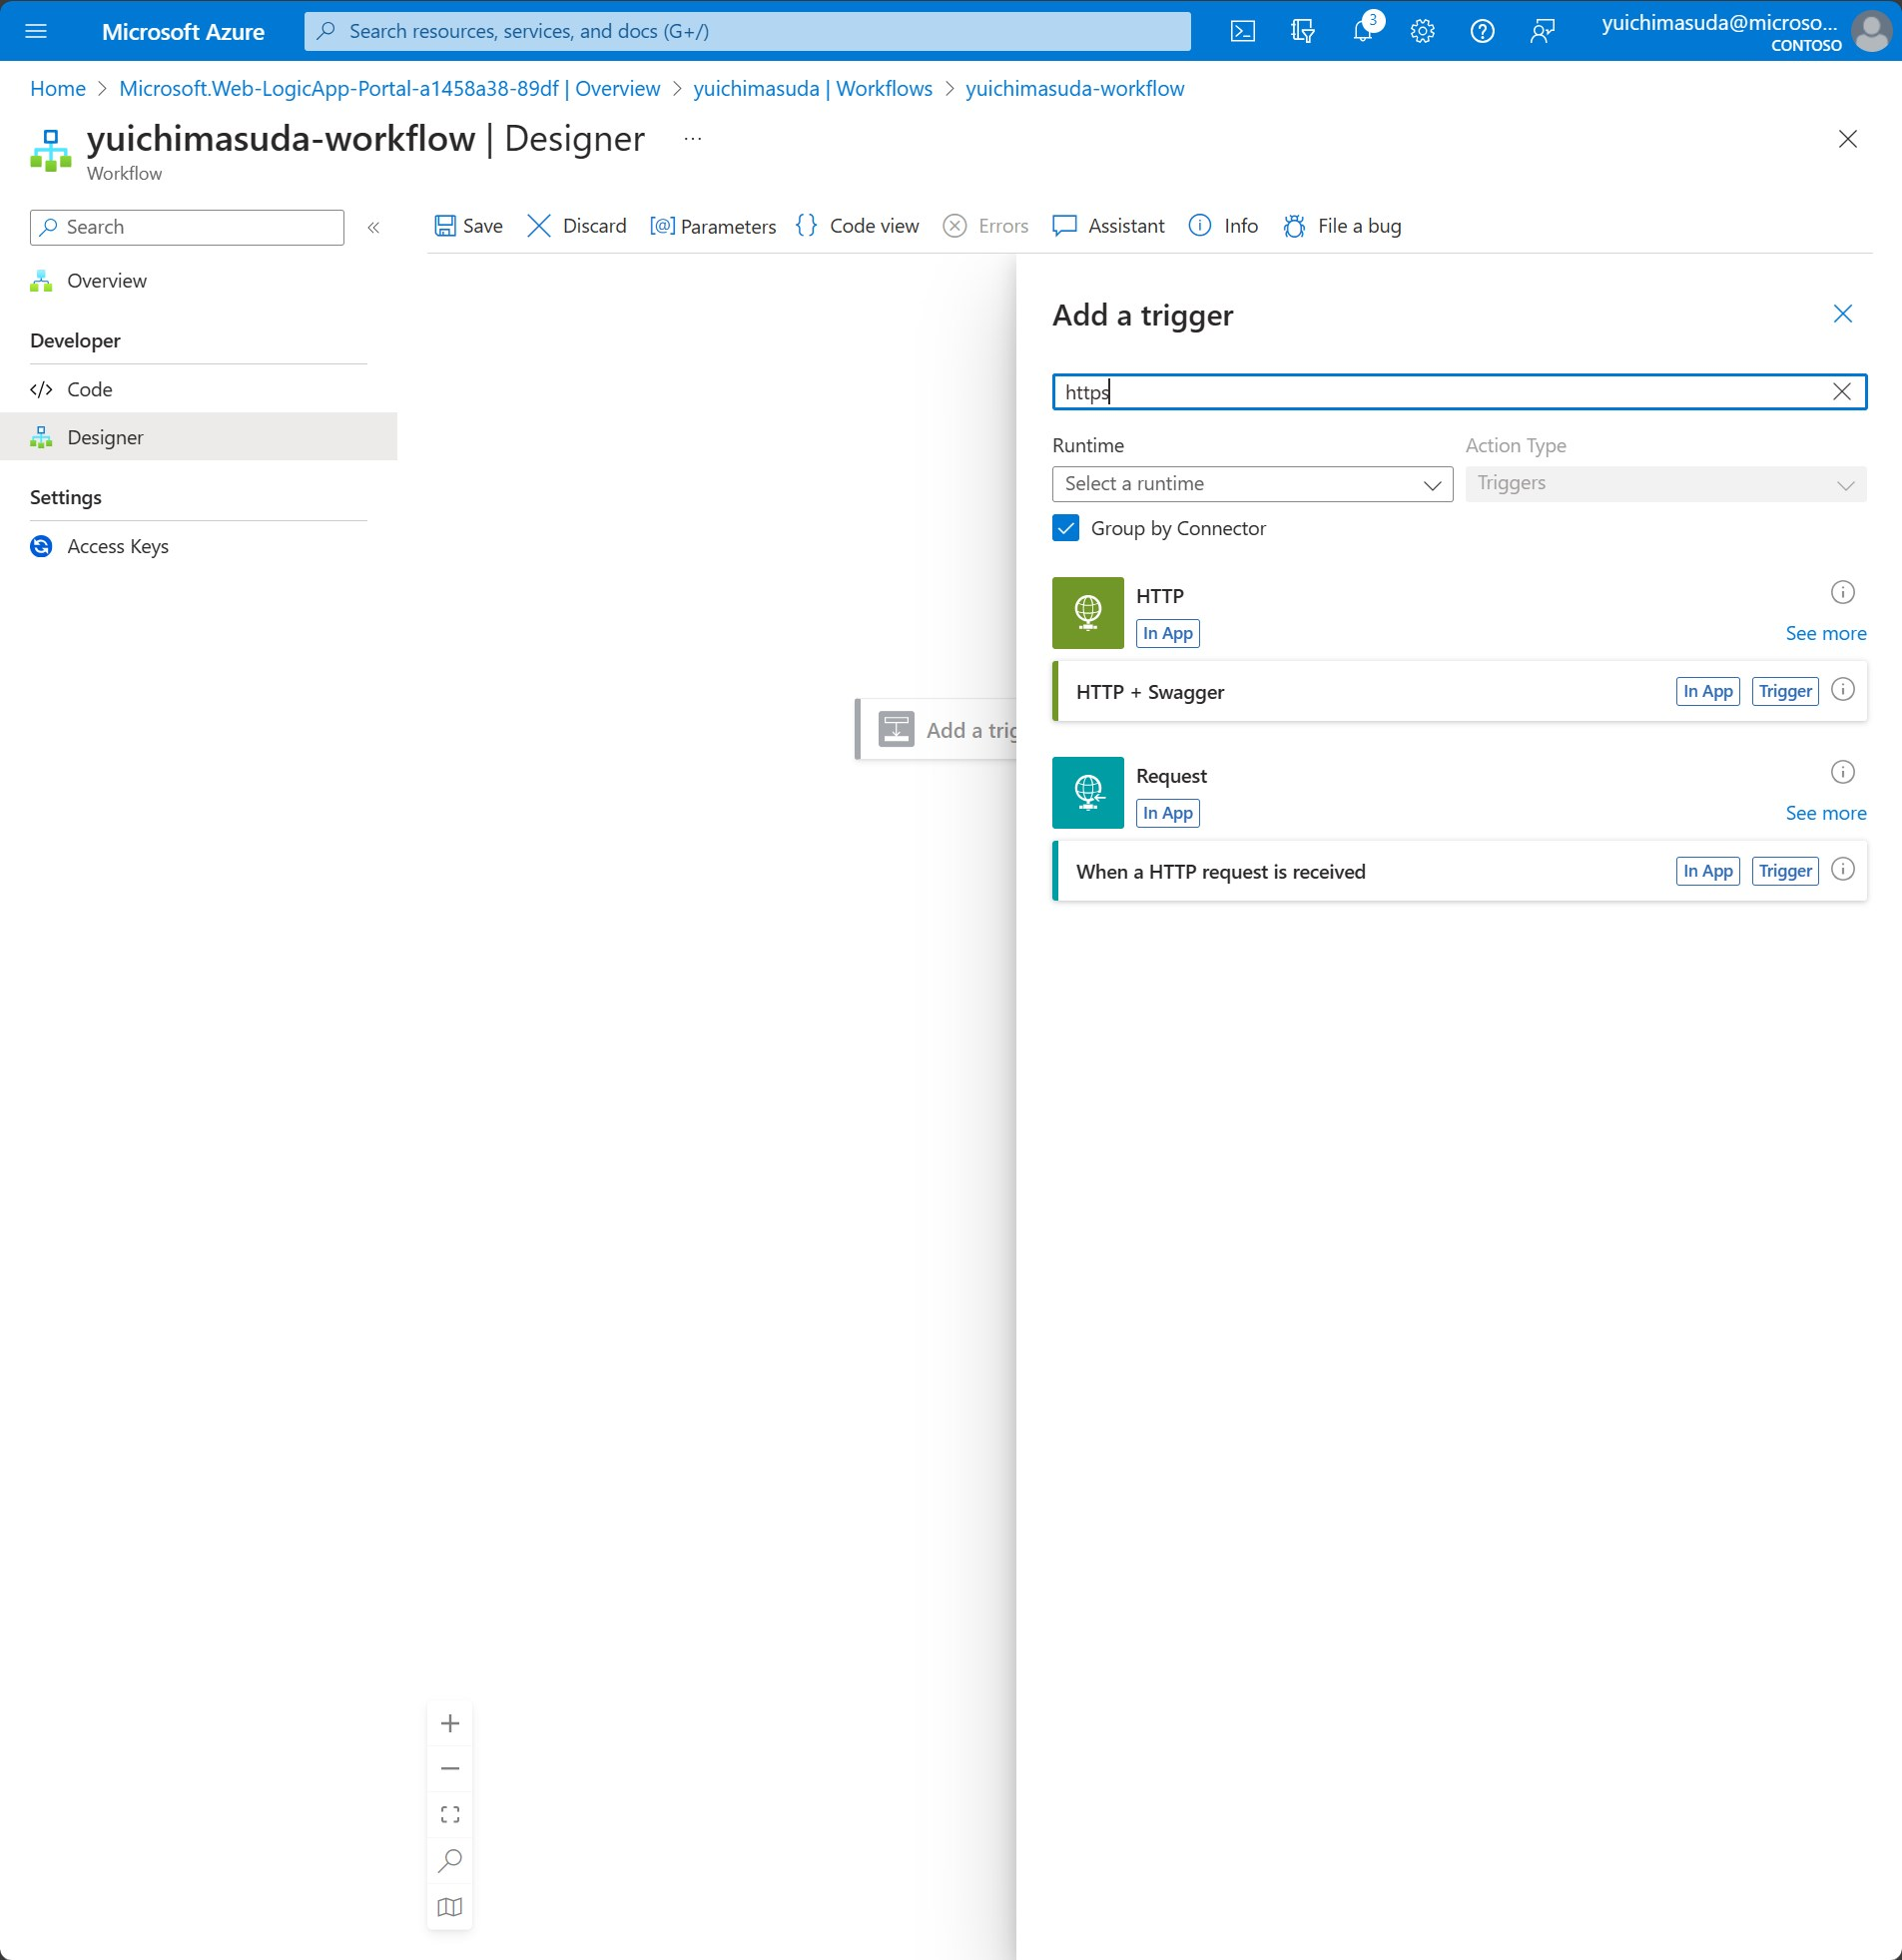Click See more for the Request connector
Screen dimensions: 1902x1960
click(1825, 813)
